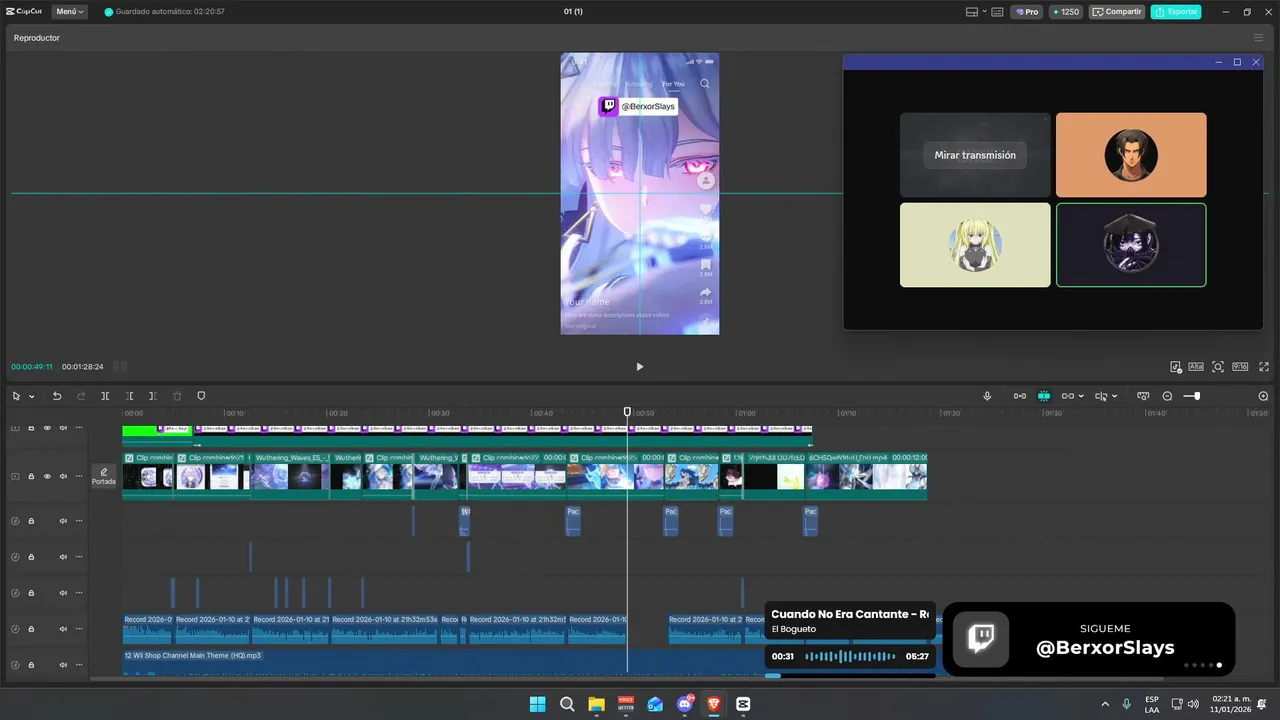The width and height of the screenshot is (1280, 720).
Task: Click the fullscreen icon in the player
Action: coord(1264,367)
